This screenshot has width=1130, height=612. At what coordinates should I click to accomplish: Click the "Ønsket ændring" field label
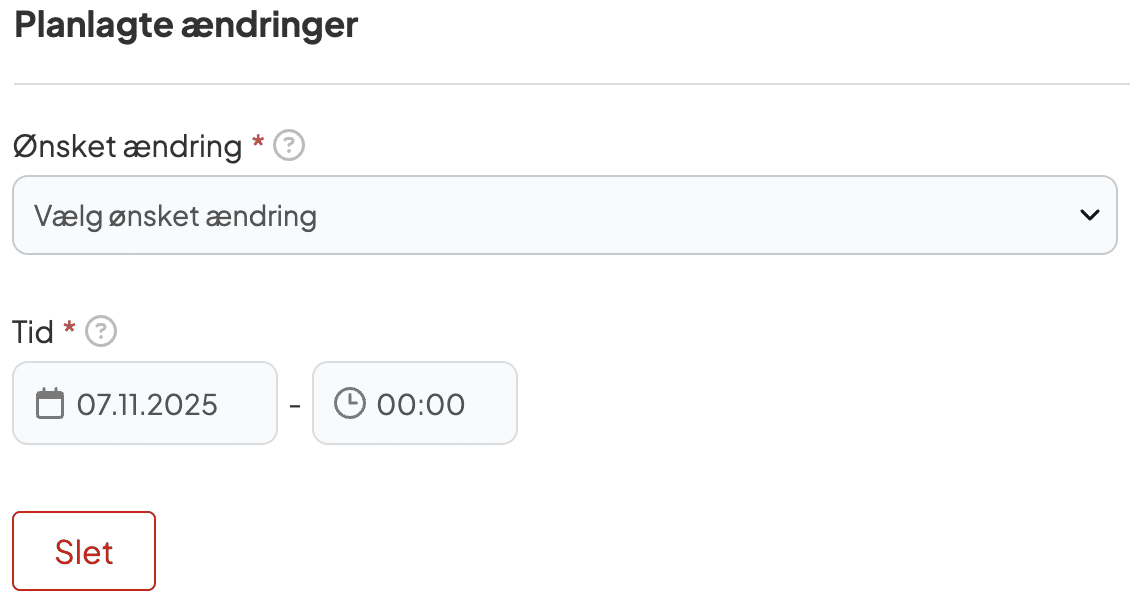pos(127,147)
